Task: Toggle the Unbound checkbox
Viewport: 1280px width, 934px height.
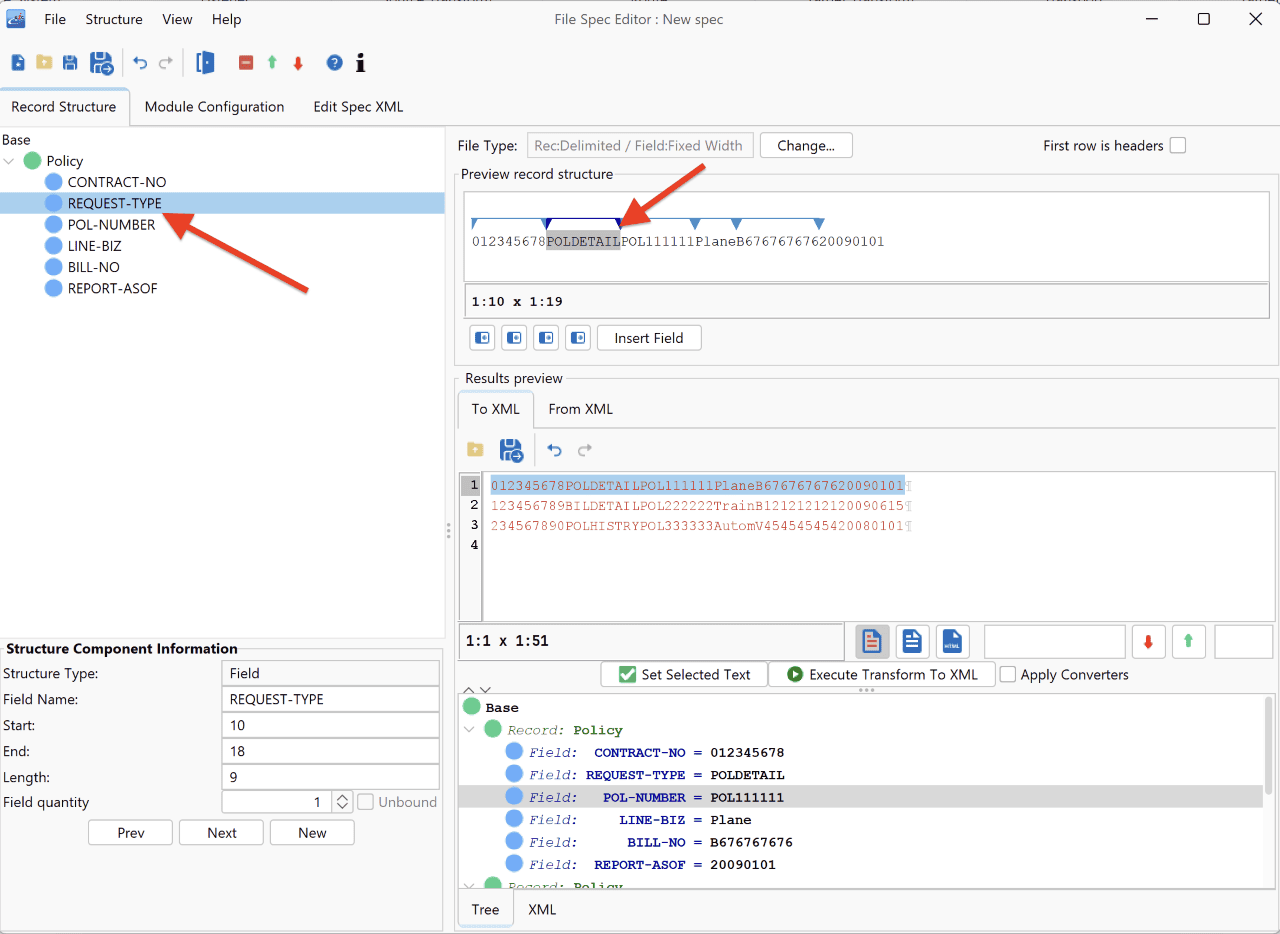Action: coord(366,802)
